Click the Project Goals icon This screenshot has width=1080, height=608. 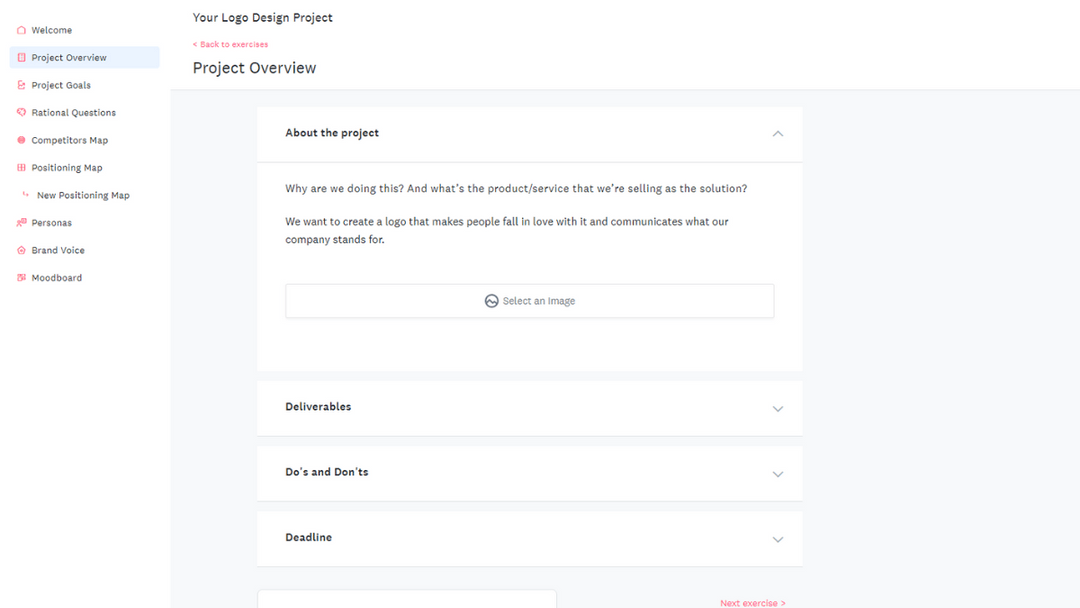point(21,85)
